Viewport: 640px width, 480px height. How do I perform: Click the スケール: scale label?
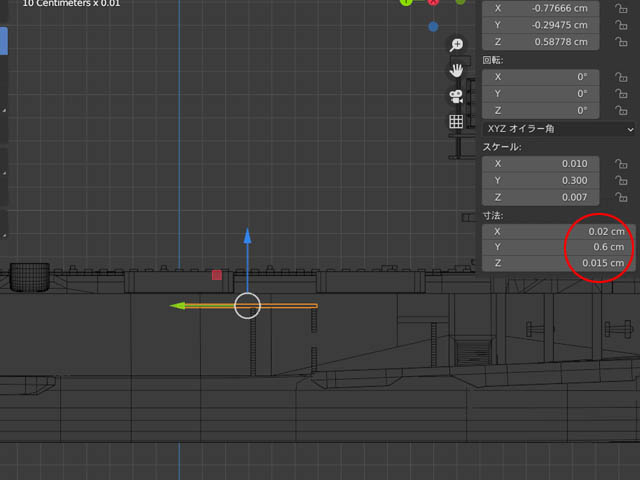502,147
